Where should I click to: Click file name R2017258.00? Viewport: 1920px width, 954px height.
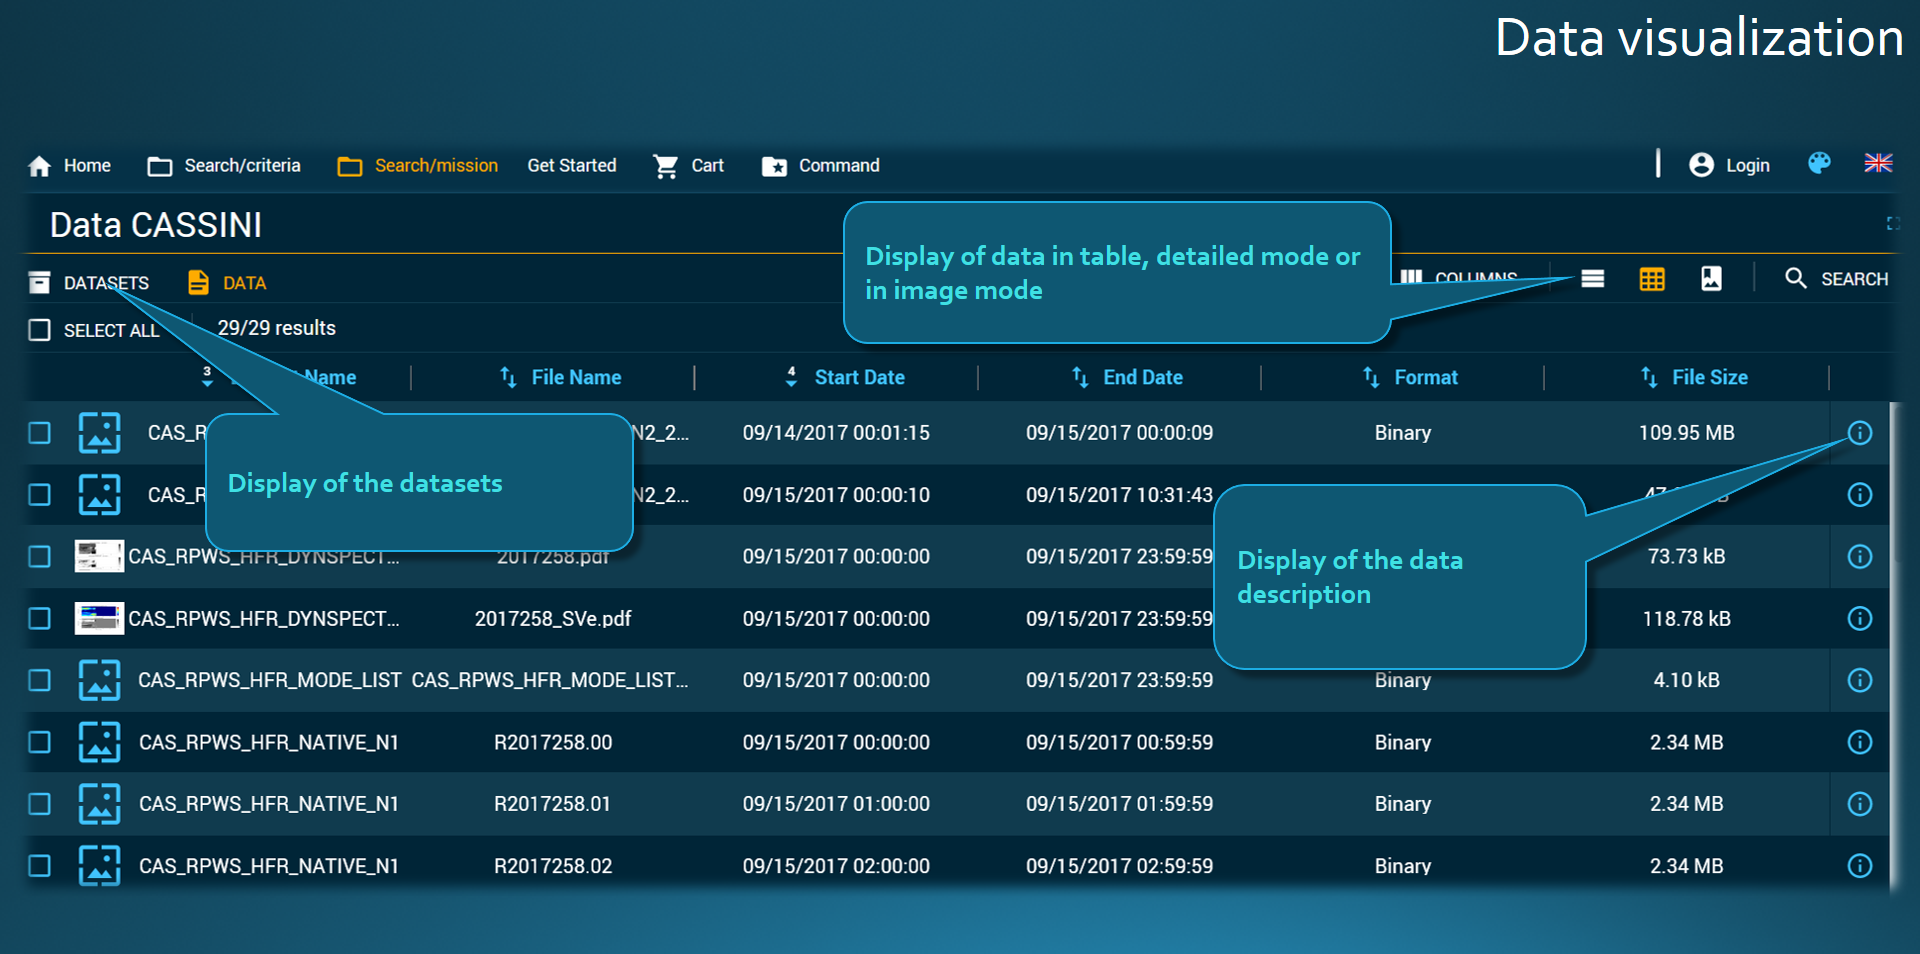coord(553,742)
